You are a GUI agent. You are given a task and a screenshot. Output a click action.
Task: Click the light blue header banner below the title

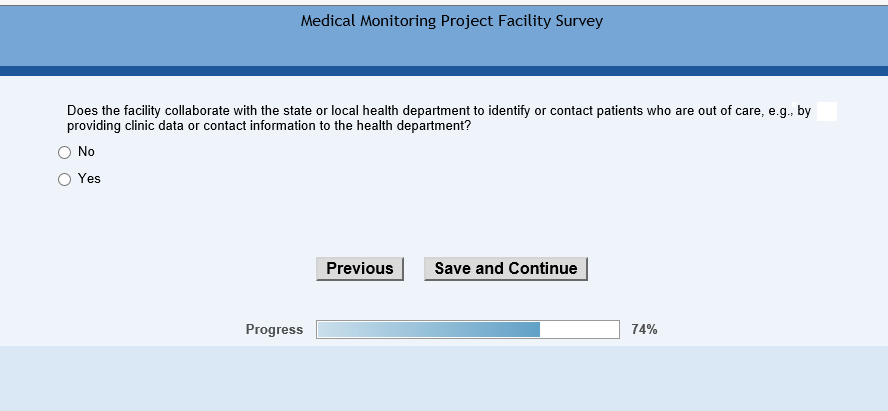(x=444, y=48)
